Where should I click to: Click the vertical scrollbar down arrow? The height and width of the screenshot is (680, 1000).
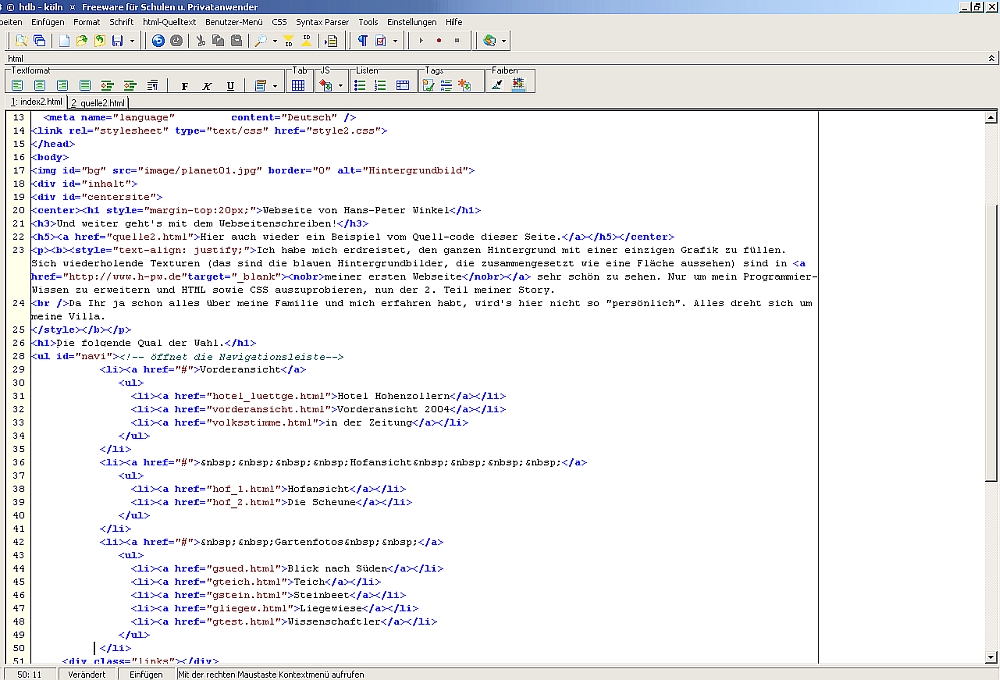pyautogui.click(x=992, y=657)
